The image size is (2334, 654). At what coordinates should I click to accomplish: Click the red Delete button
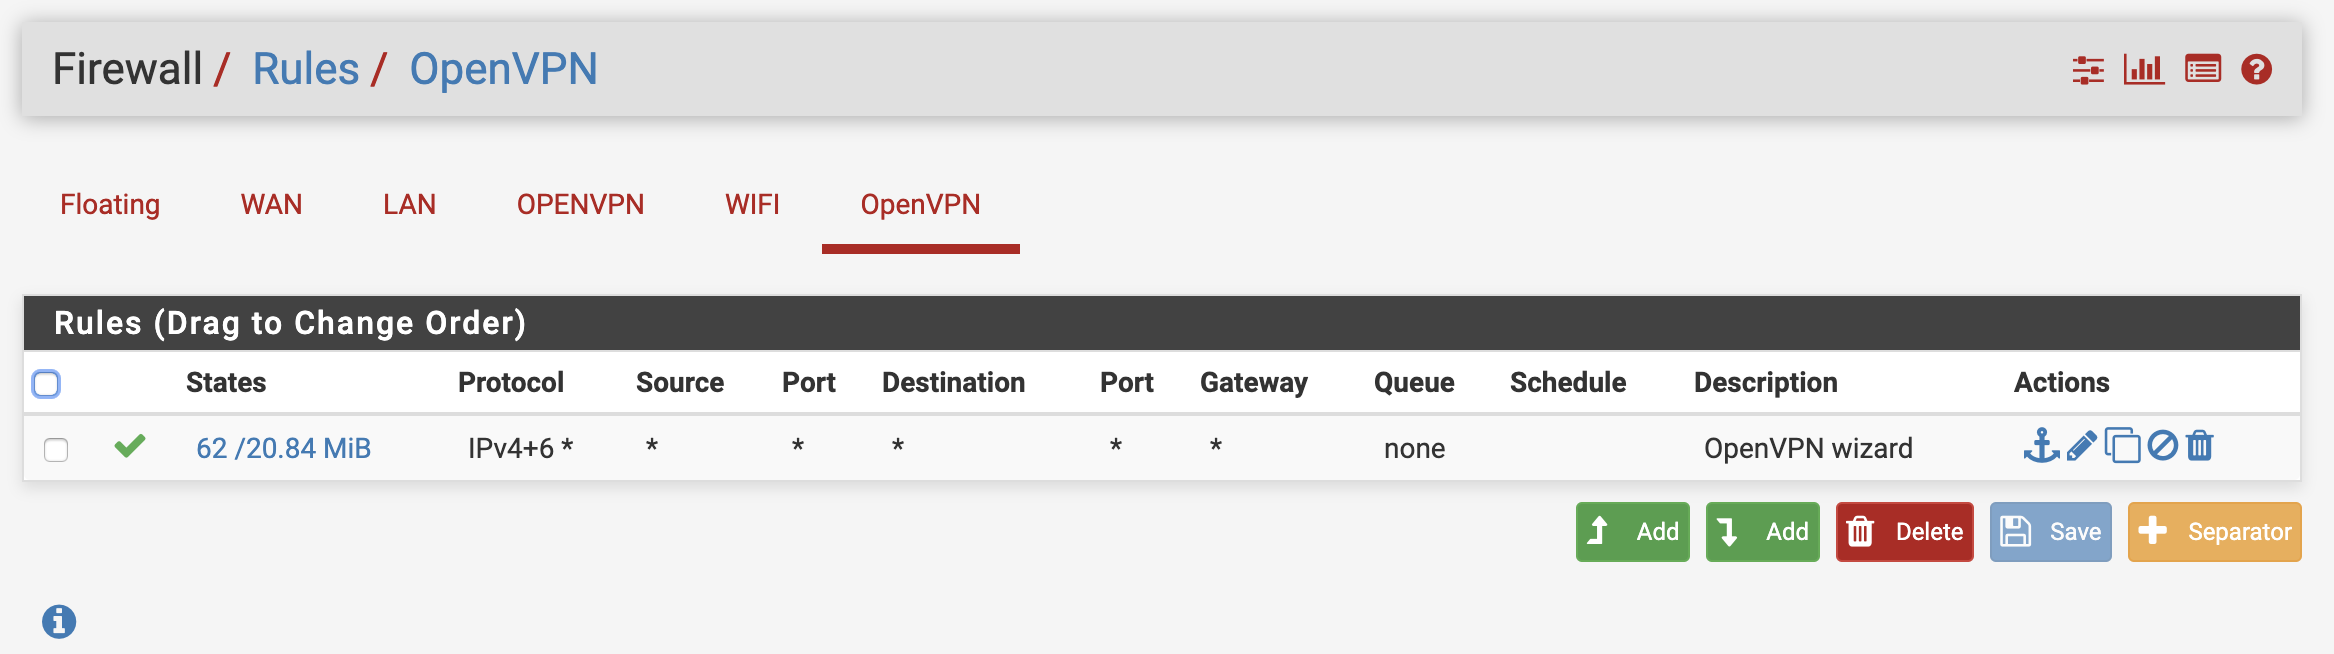[x=1904, y=532]
